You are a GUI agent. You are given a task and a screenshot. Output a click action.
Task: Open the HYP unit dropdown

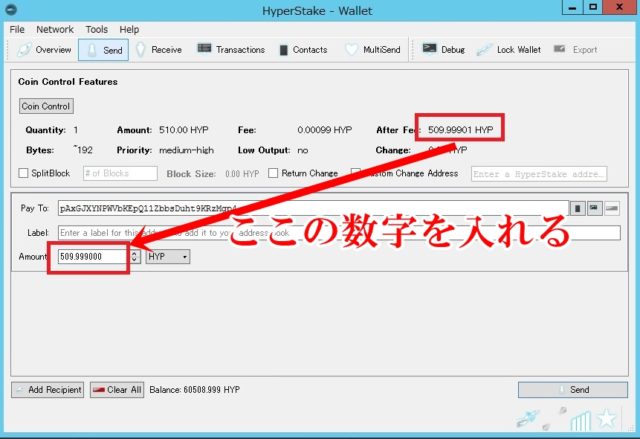coord(168,257)
